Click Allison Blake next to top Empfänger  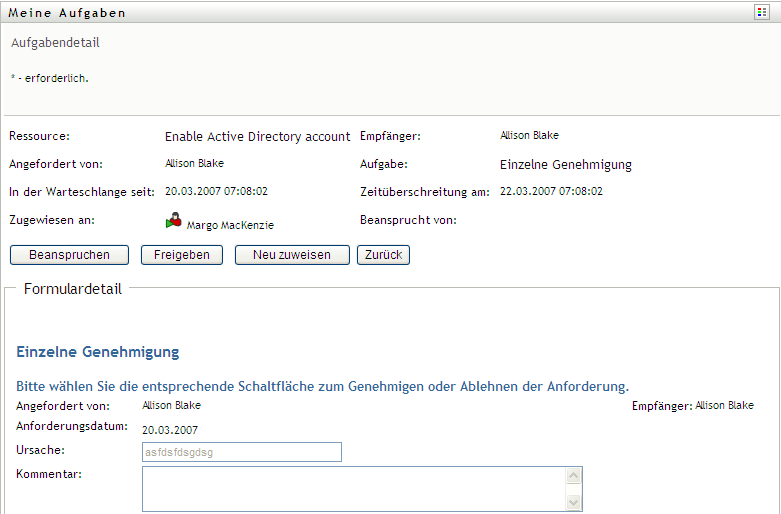529,135
